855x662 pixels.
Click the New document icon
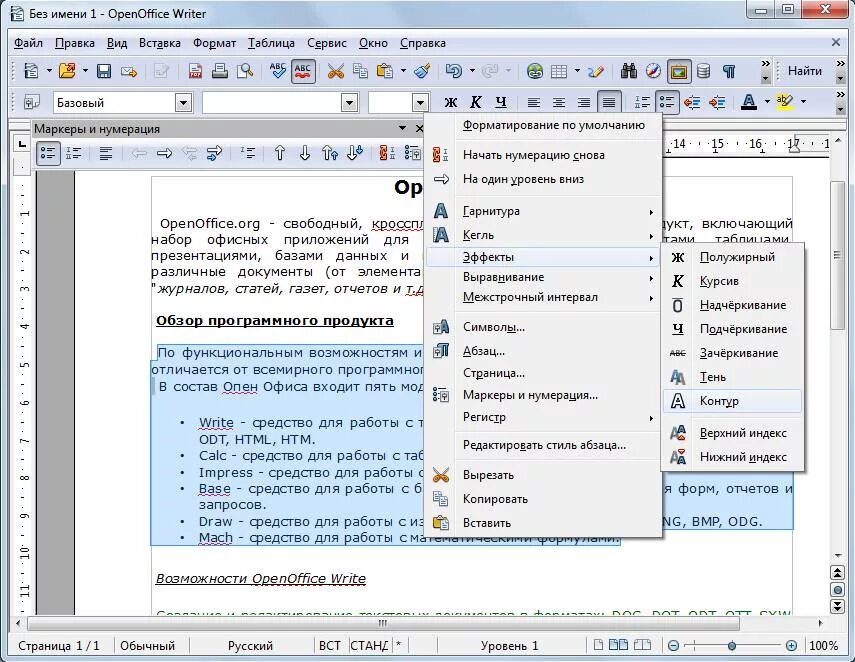coord(32,71)
